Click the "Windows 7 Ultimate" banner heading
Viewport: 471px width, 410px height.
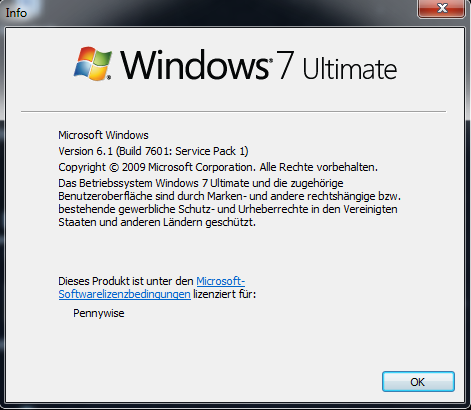pyautogui.click(x=258, y=65)
